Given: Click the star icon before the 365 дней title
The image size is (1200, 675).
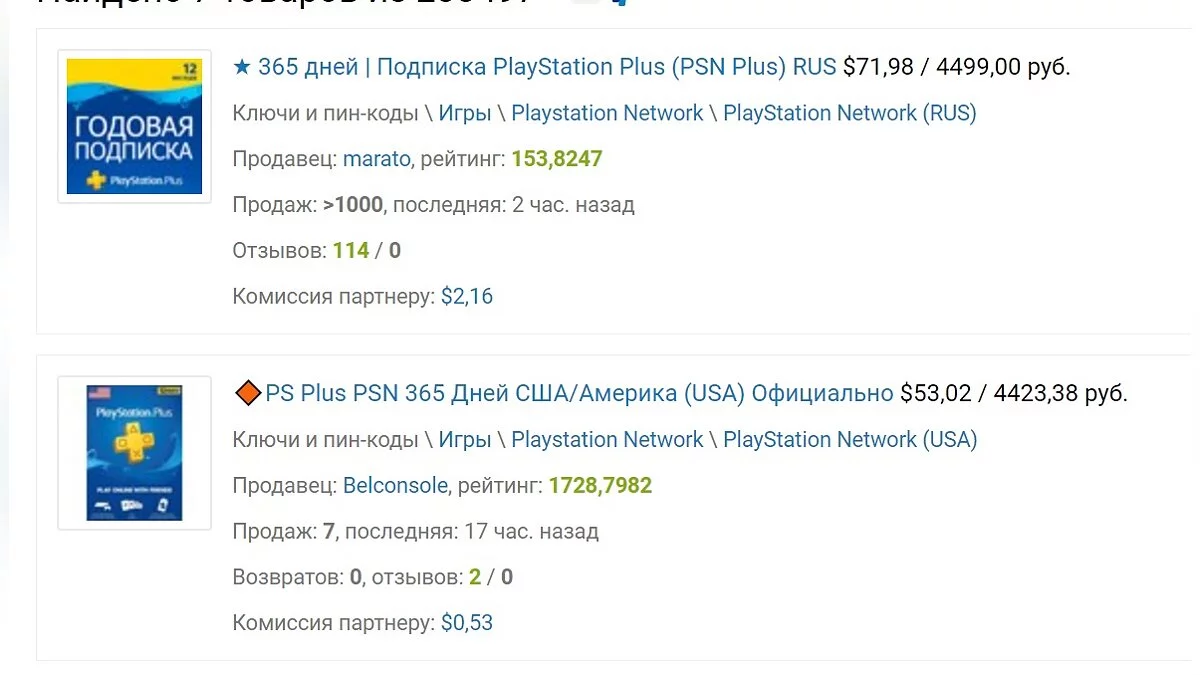Looking at the screenshot, I should coord(242,68).
